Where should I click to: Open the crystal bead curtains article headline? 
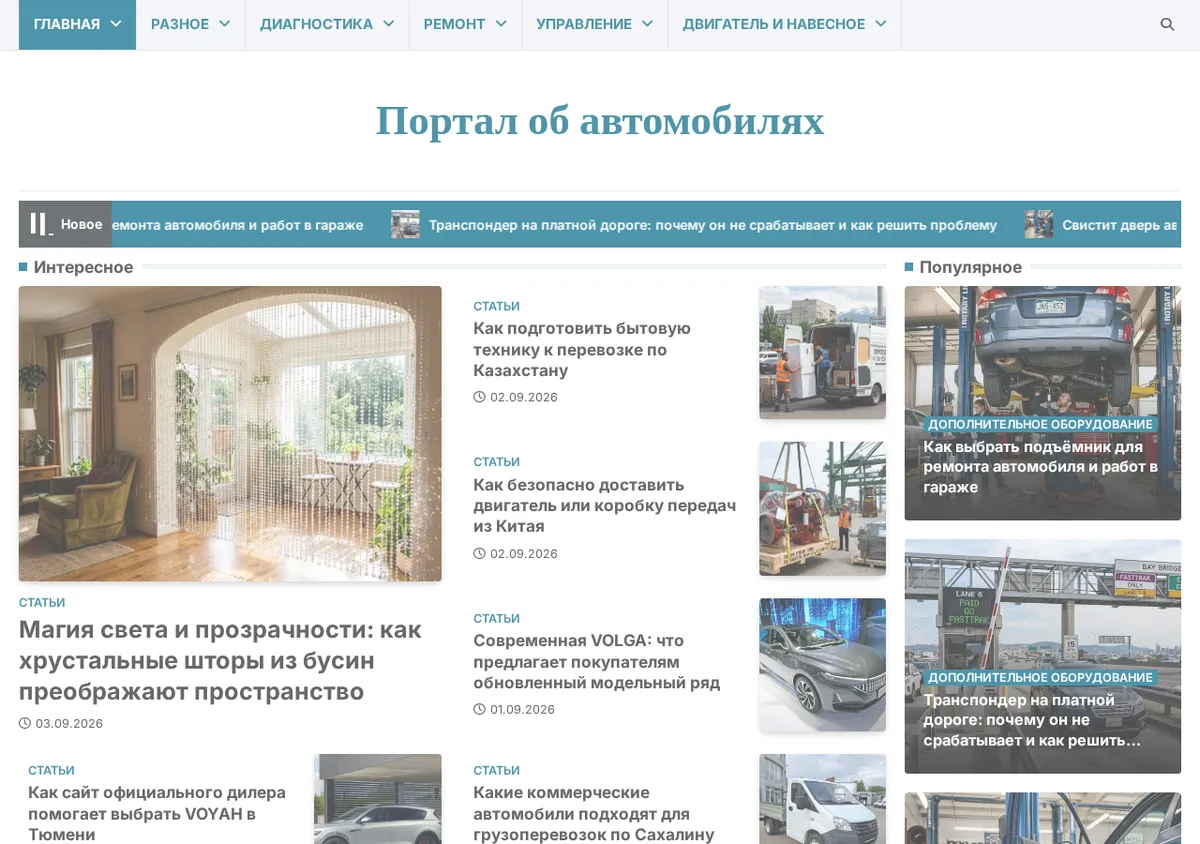click(220, 660)
